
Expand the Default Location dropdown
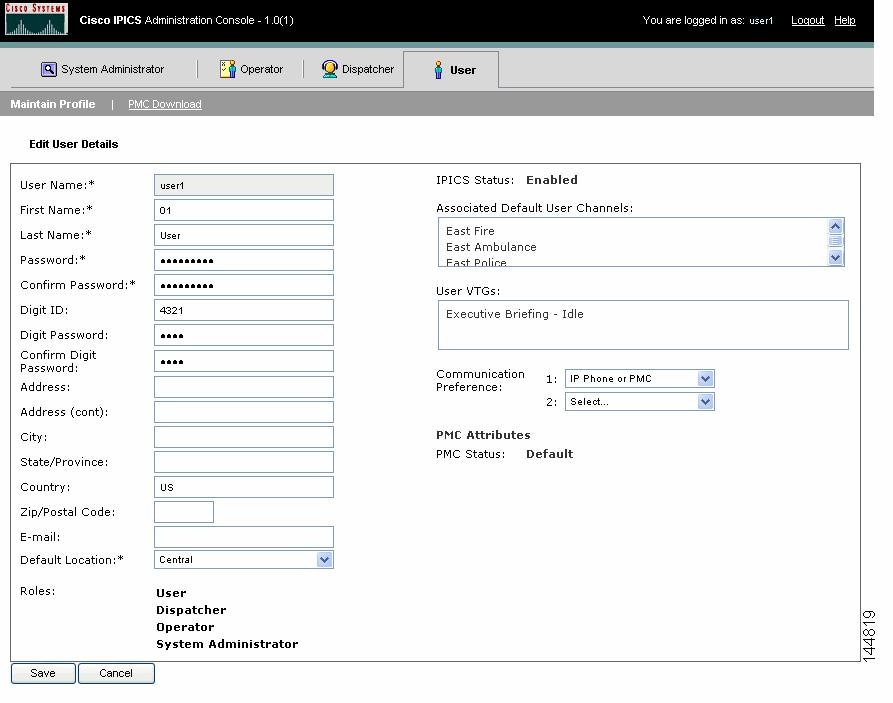pos(324,559)
